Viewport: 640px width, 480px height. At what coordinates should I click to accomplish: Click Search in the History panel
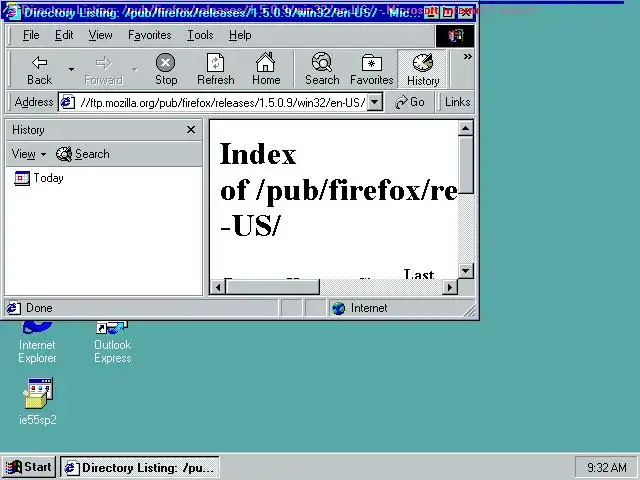coord(83,154)
